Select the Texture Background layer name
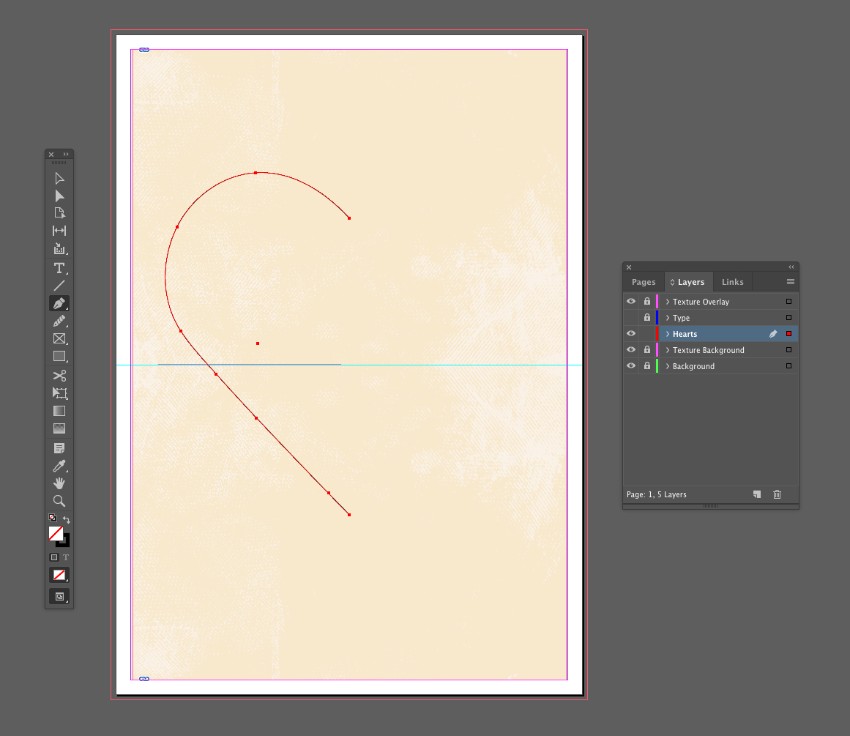The height and width of the screenshot is (736, 850). [709, 350]
